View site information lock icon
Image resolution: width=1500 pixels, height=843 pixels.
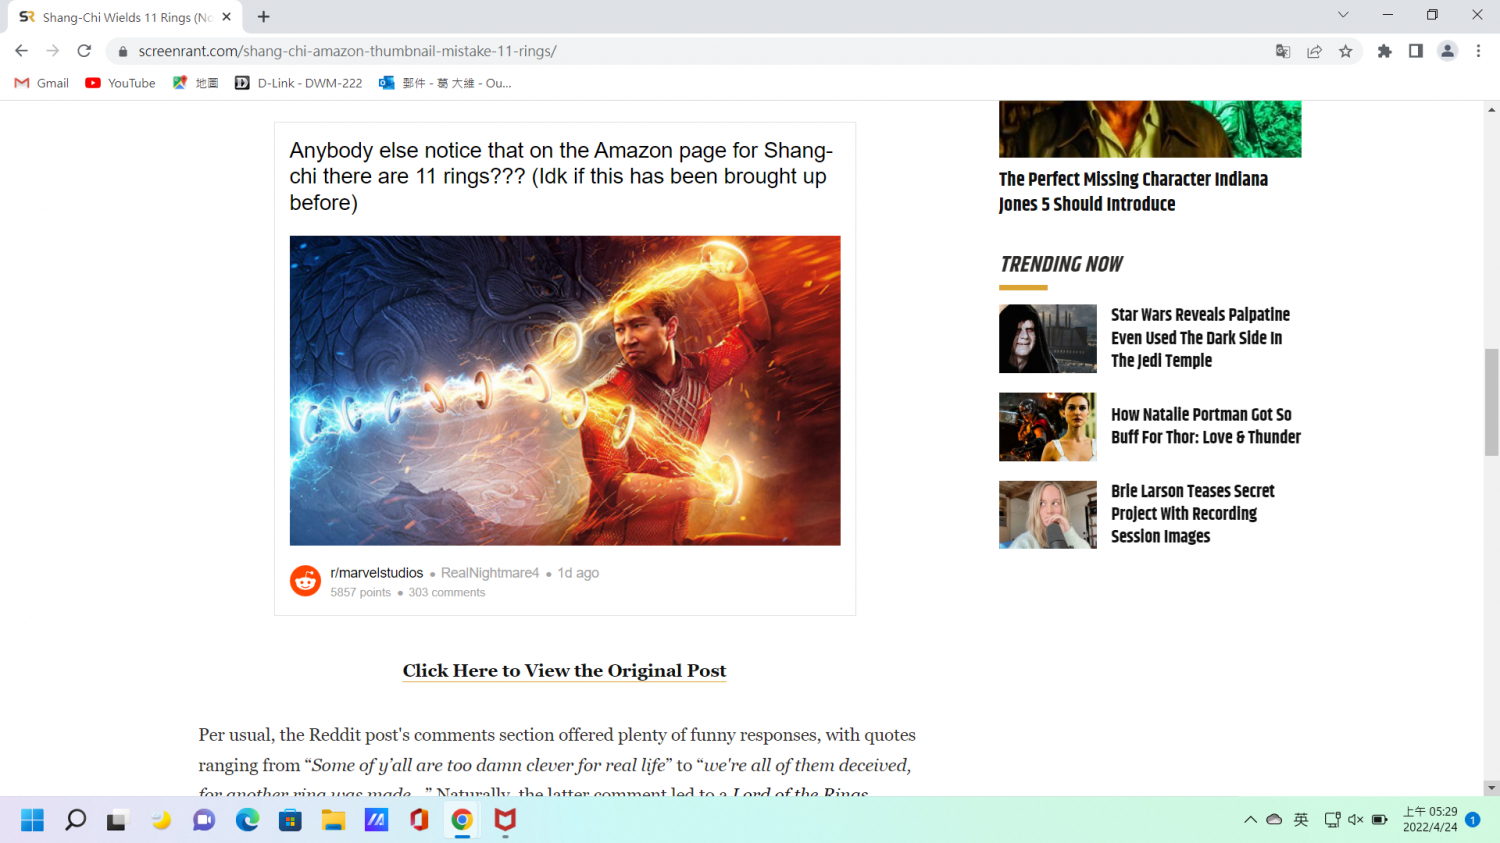(x=122, y=51)
